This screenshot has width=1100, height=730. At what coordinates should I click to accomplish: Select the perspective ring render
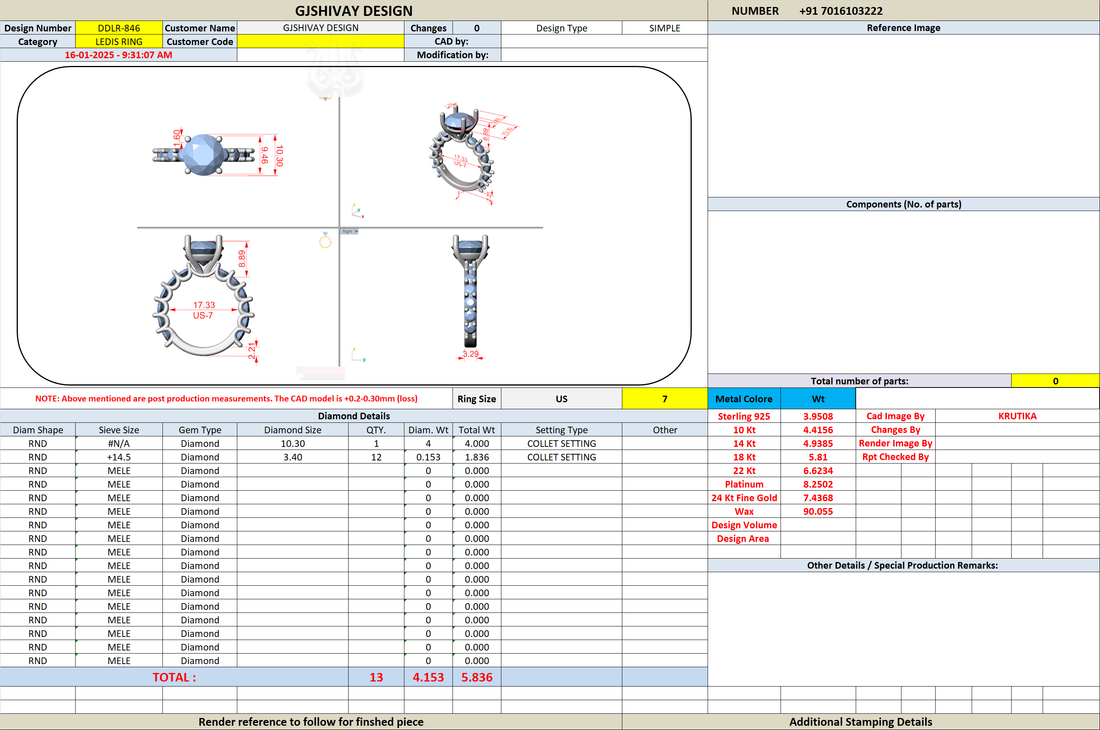click(464, 151)
